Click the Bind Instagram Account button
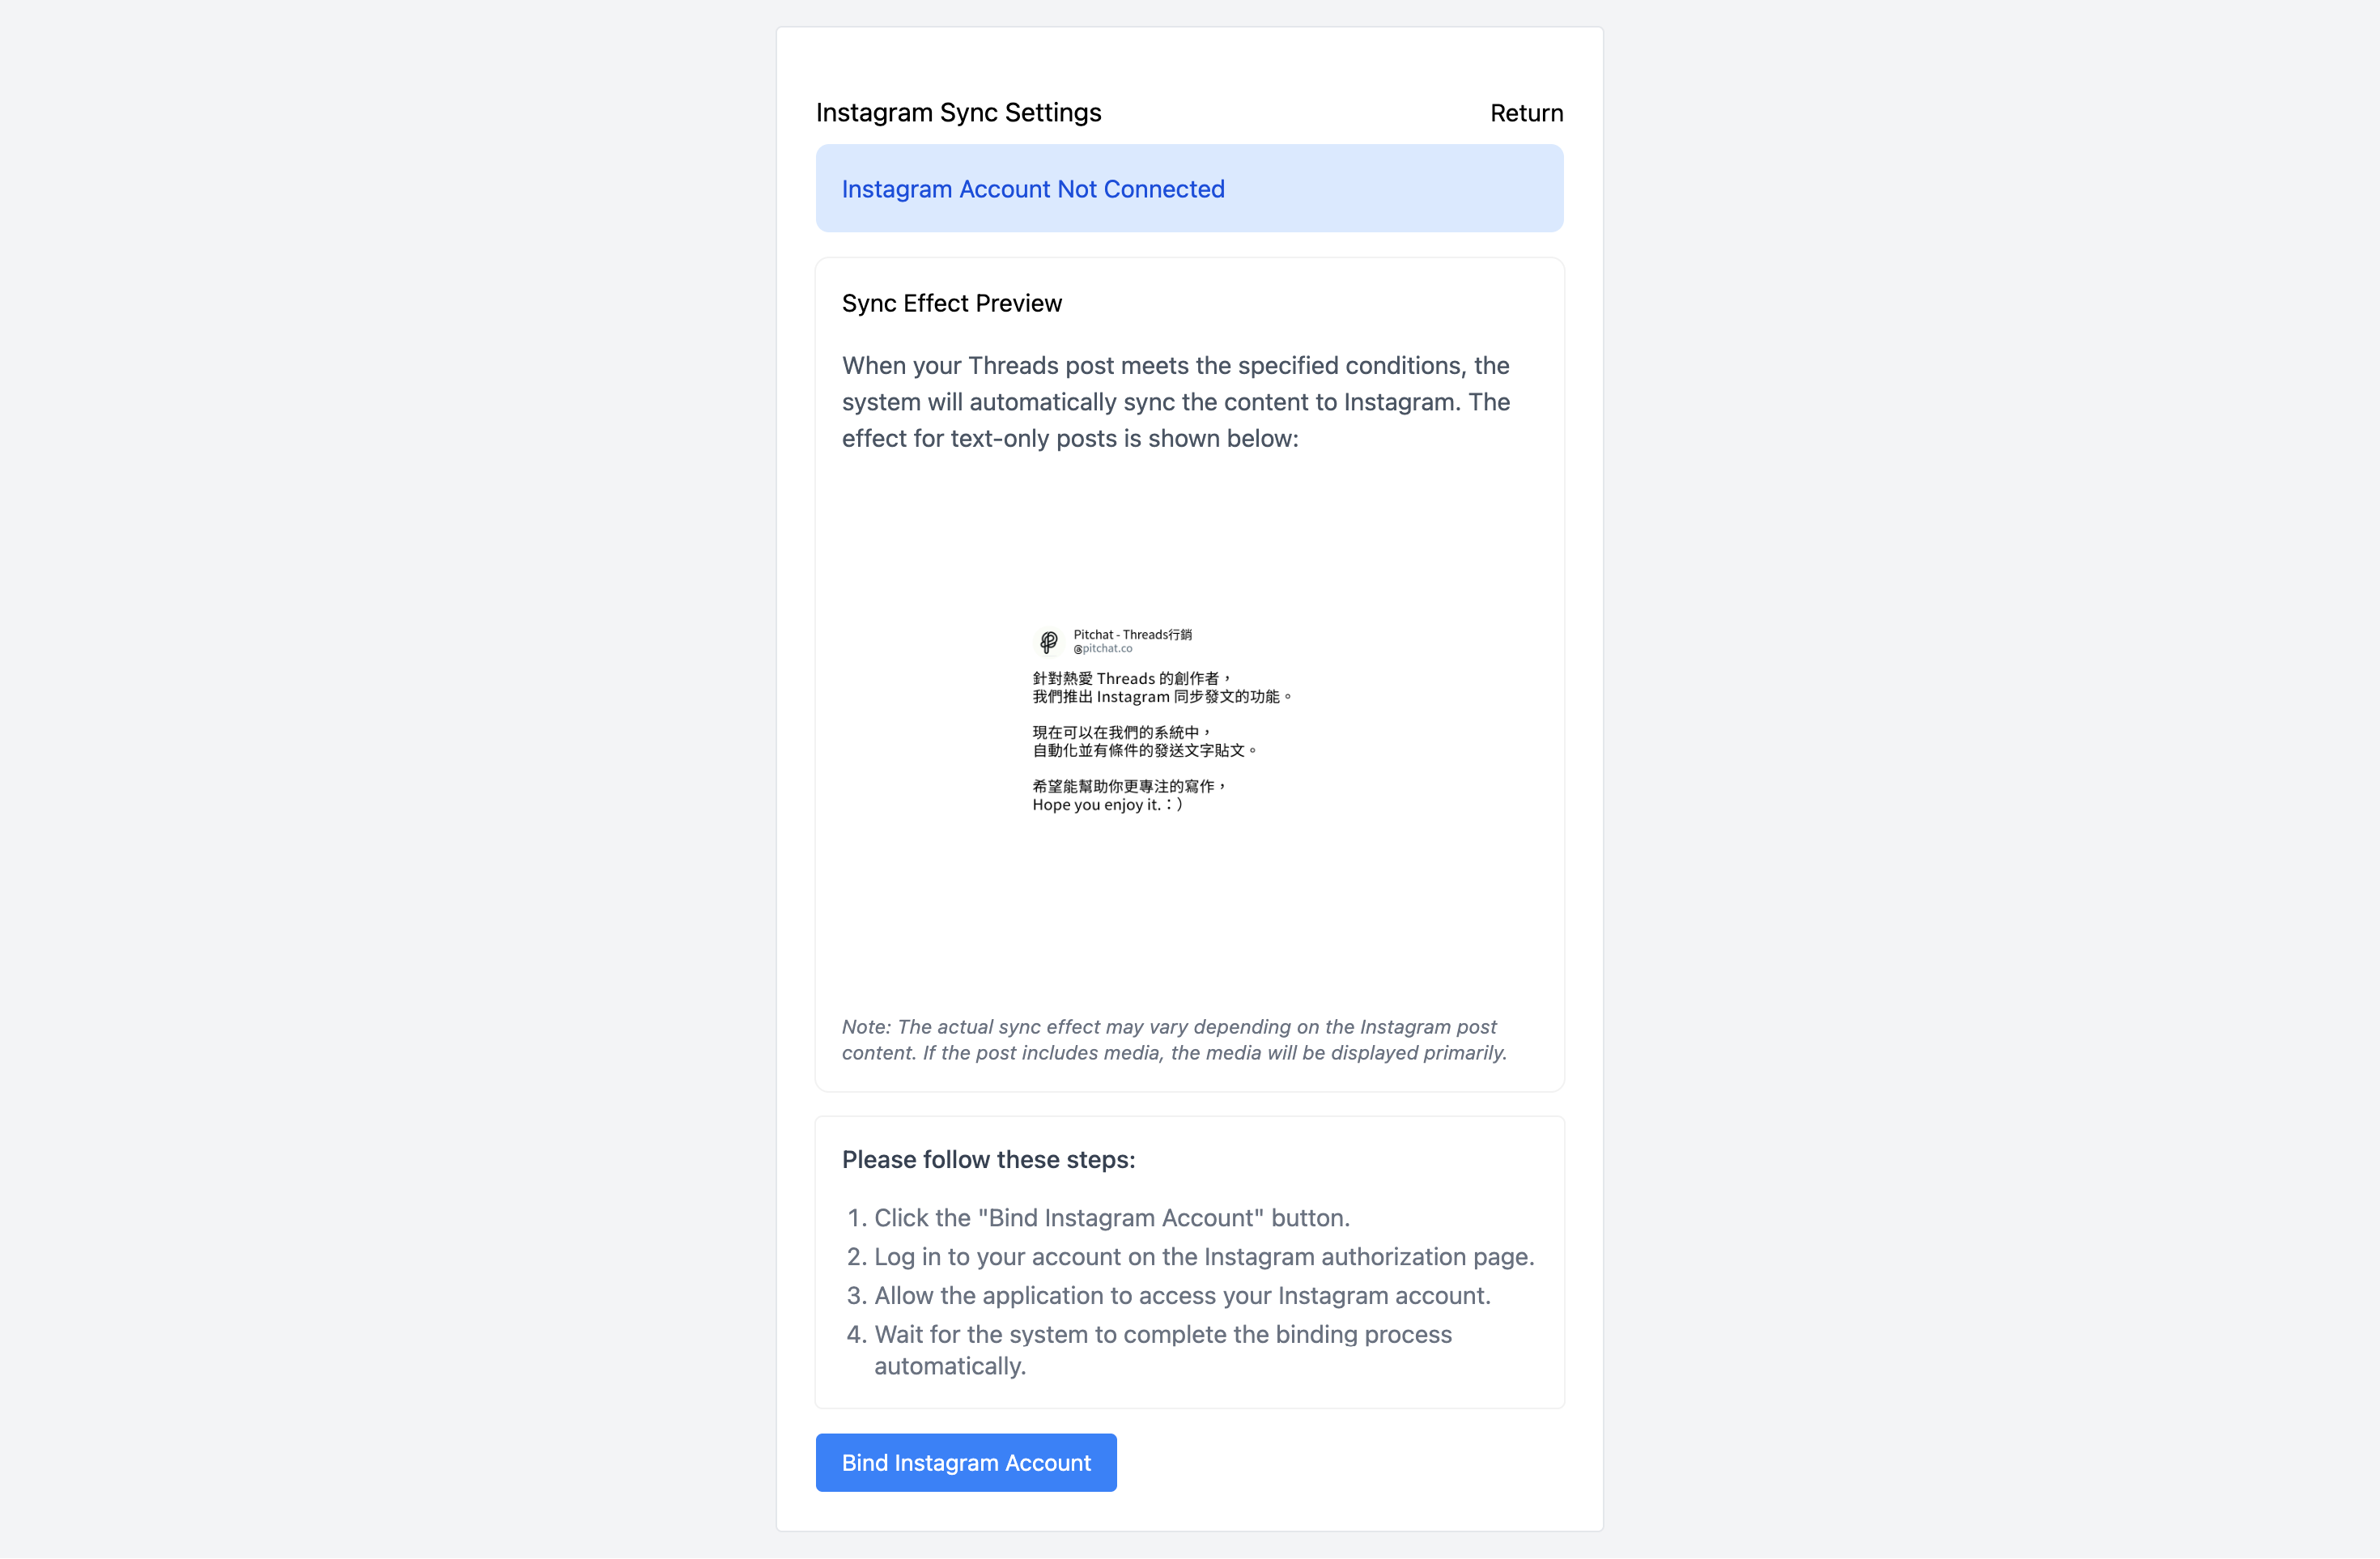This screenshot has width=2380, height=1559. pos(966,1462)
